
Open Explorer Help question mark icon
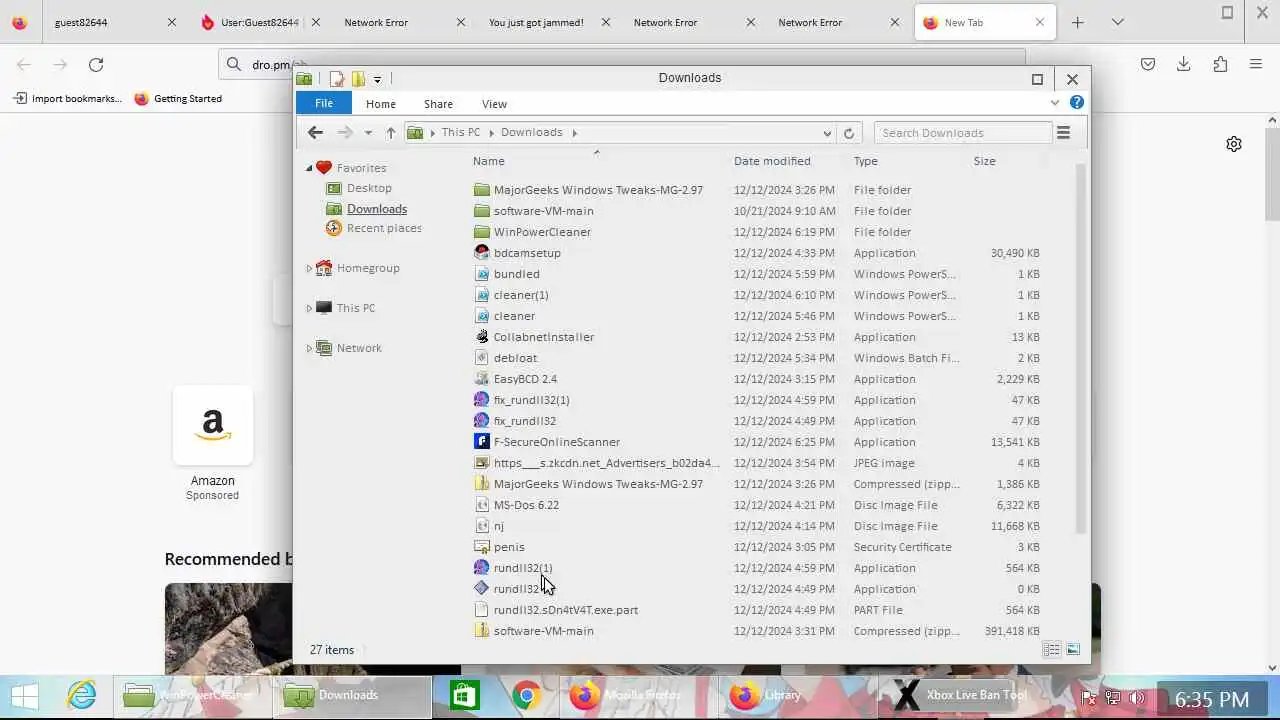(1077, 103)
